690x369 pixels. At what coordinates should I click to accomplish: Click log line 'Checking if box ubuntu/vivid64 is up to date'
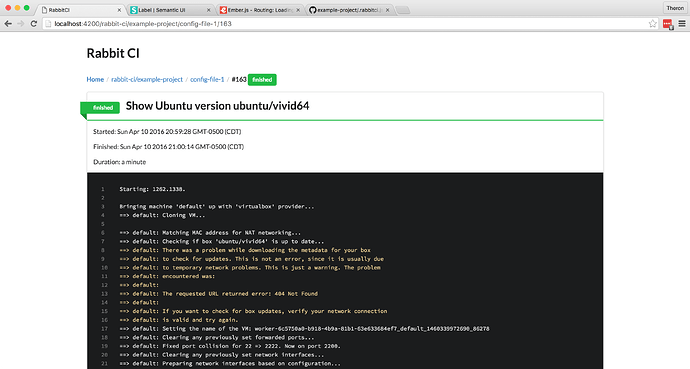tap(221, 241)
